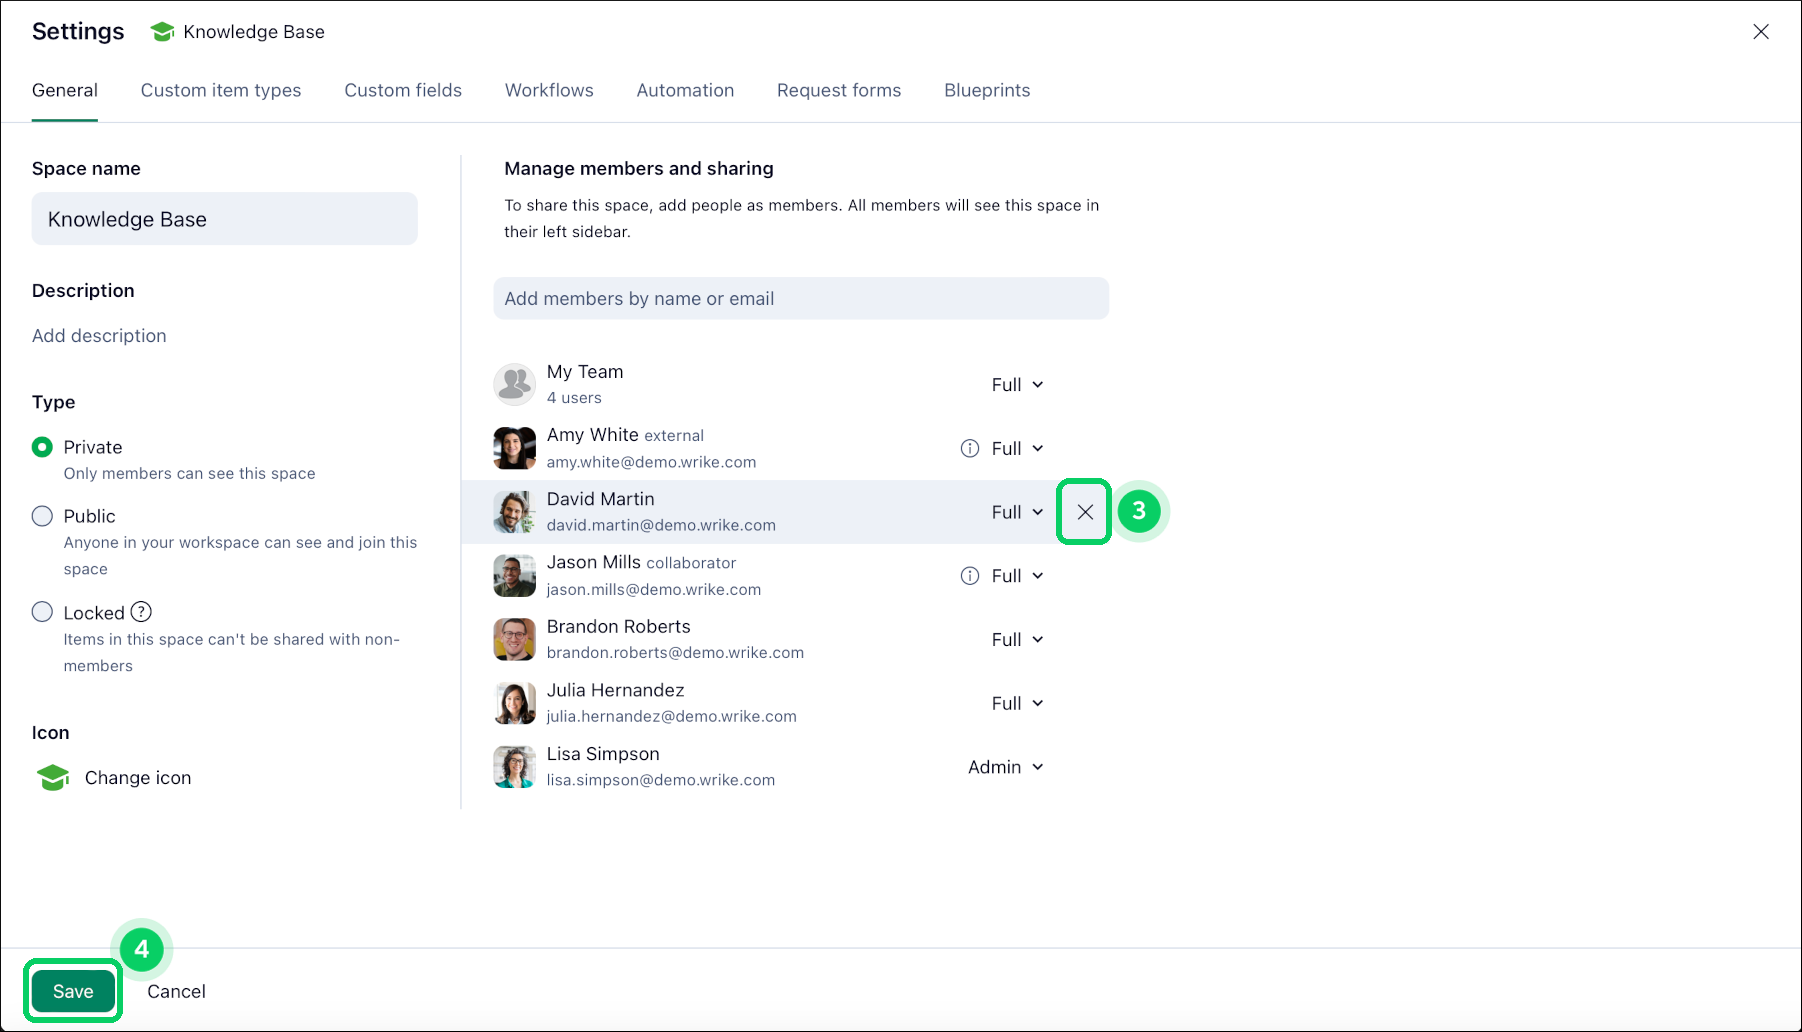Select the Locked space type
The width and height of the screenshot is (1802, 1032).
point(42,612)
